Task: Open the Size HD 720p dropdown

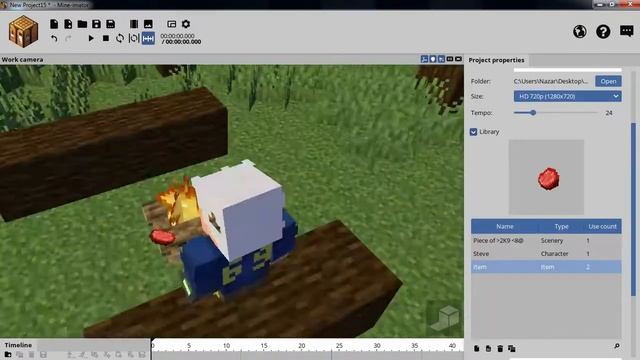Action: tap(567, 96)
